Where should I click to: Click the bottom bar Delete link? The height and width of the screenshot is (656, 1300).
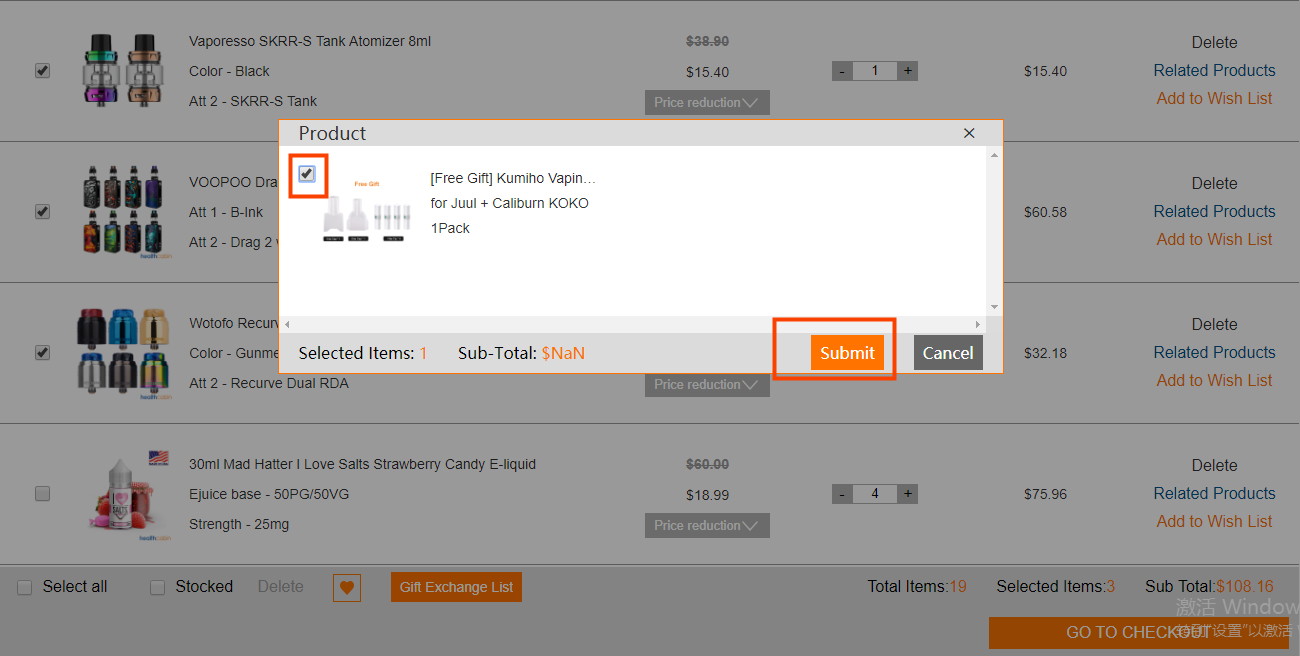point(281,587)
